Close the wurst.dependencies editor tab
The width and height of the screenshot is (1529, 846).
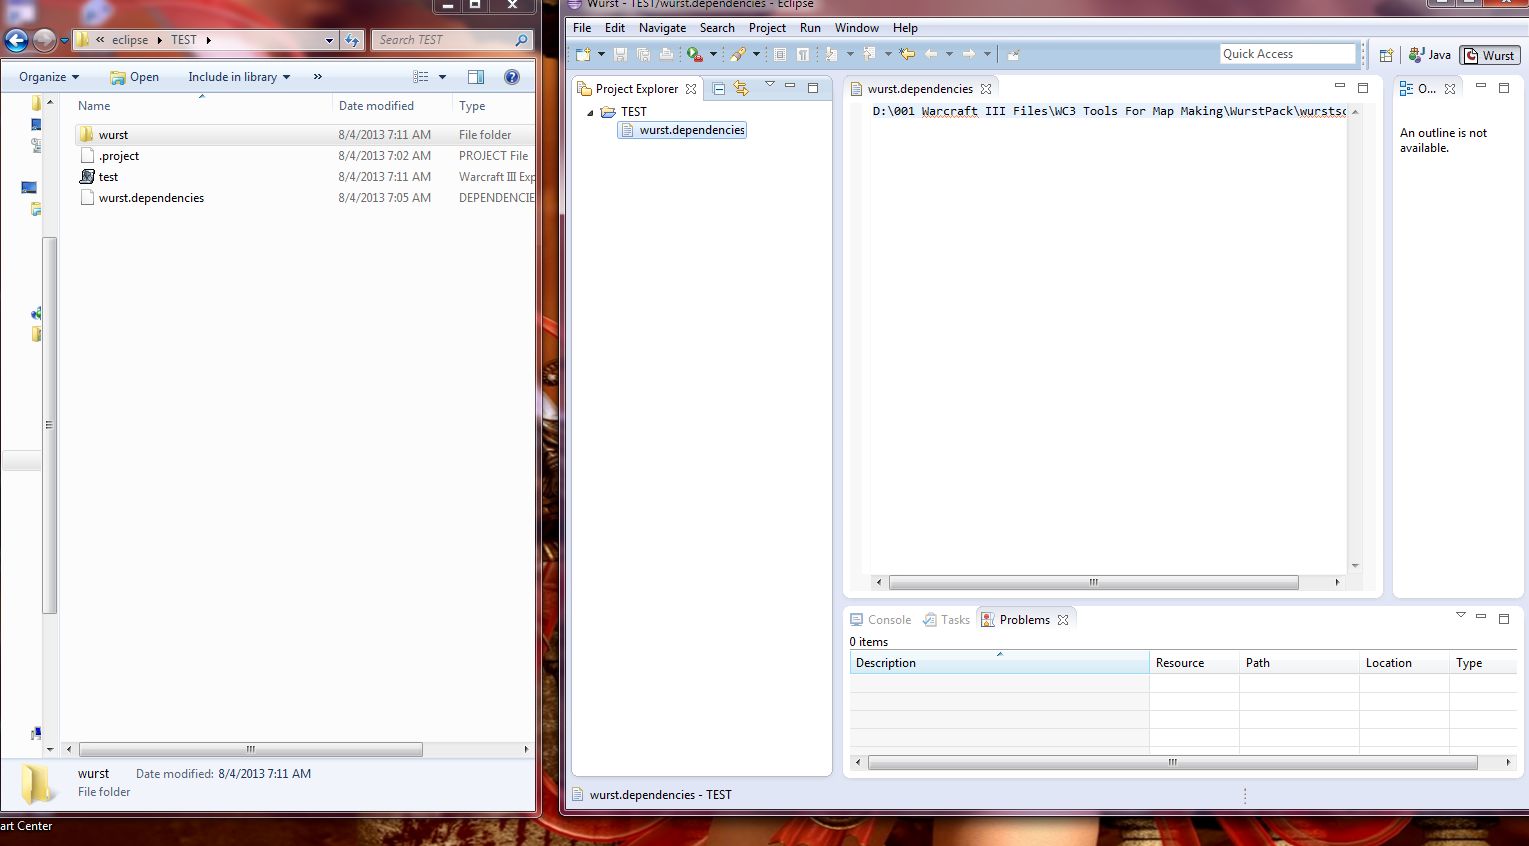(x=986, y=89)
